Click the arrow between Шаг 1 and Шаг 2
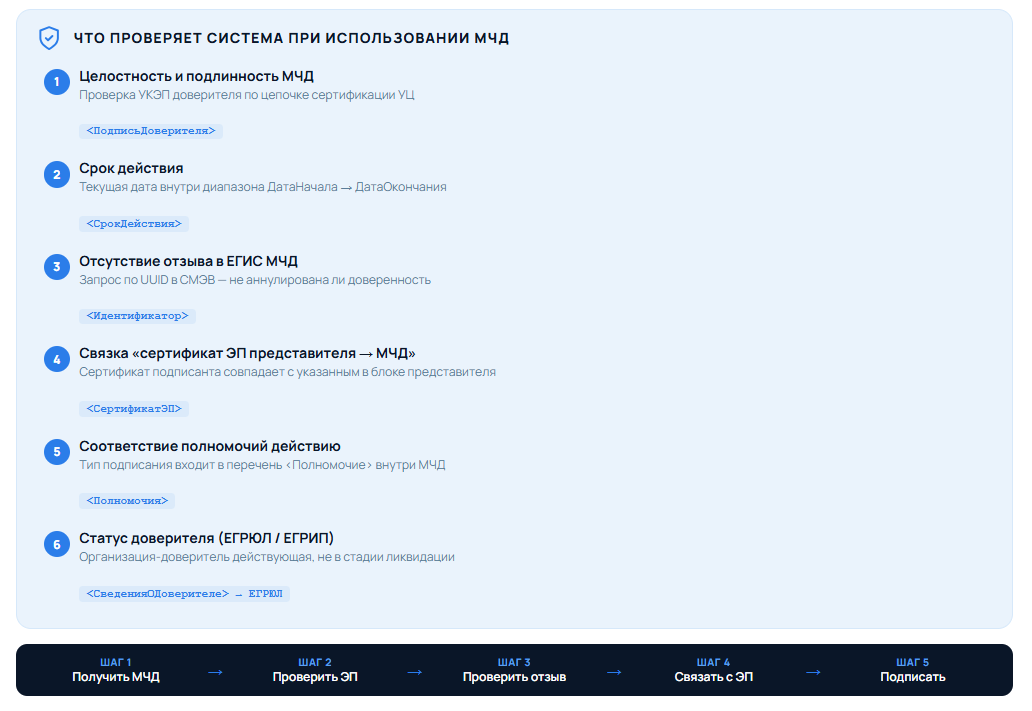The image size is (1032, 711). coord(215,672)
